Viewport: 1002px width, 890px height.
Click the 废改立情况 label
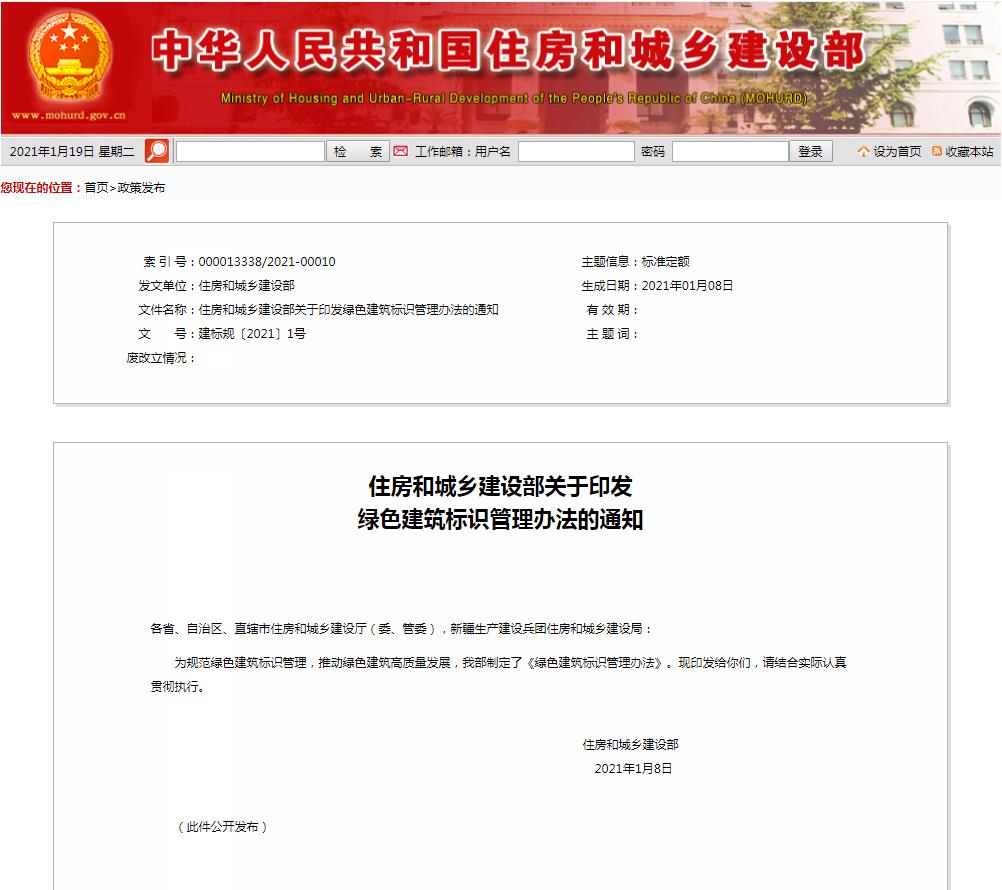coord(160,358)
